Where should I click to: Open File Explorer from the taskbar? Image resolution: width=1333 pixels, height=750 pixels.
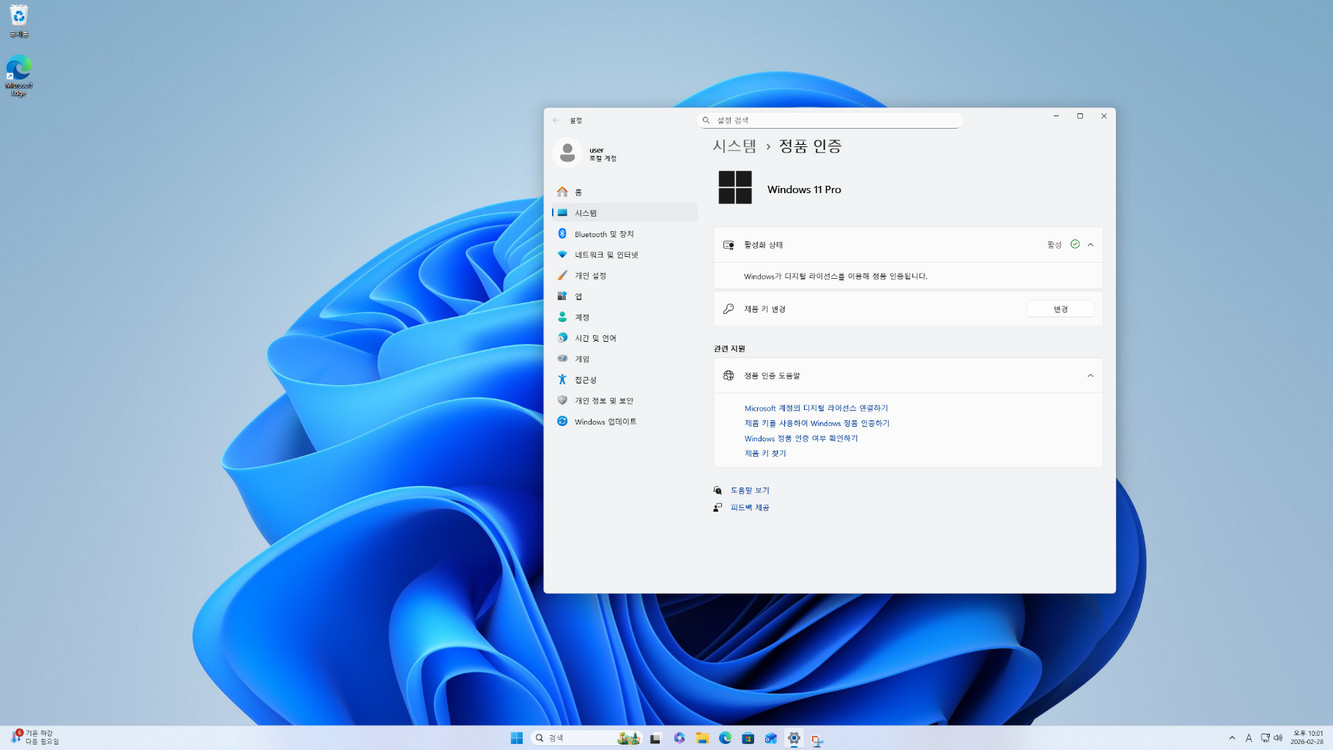point(702,738)
